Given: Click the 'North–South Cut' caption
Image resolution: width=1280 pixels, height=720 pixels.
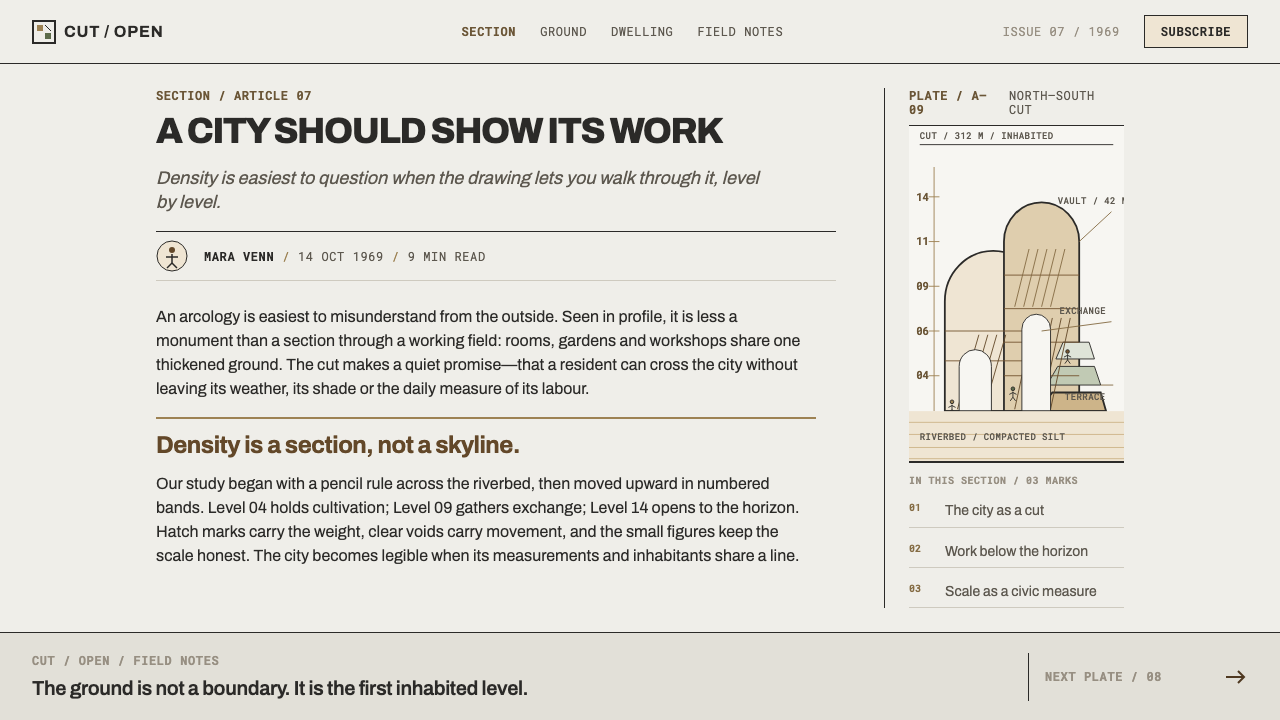Looking at the screenshot, I should click(1052, 103).
